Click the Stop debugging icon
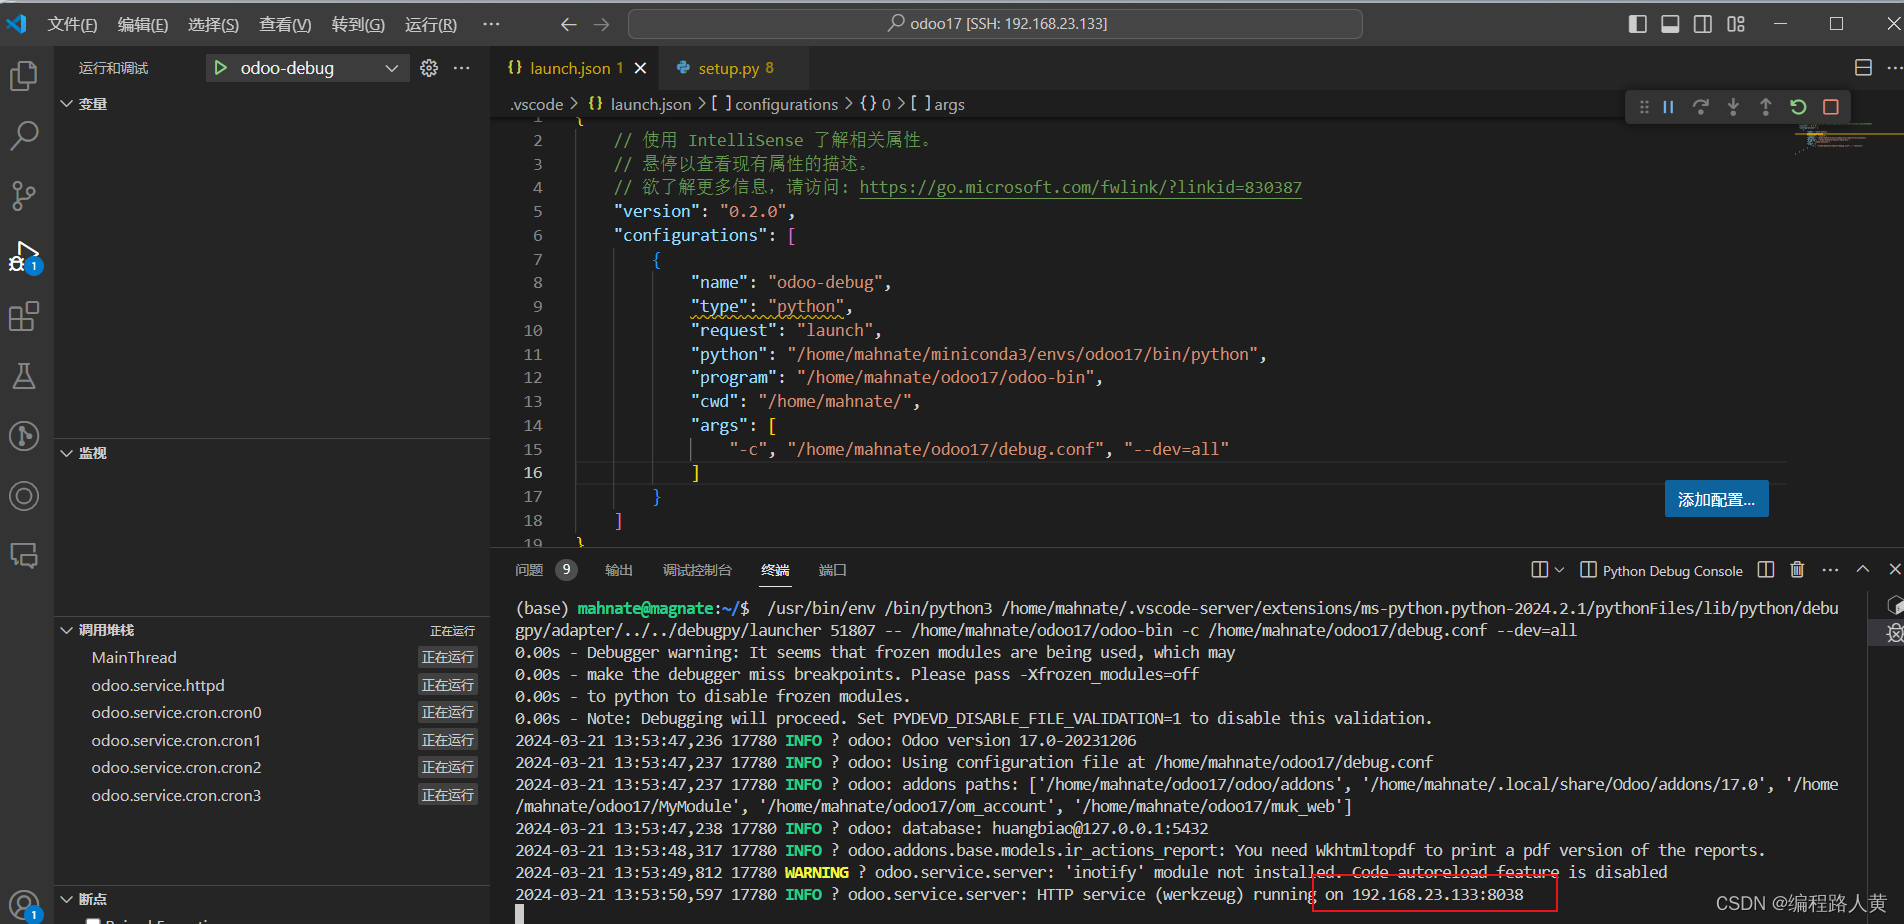The image size is (1904, 924). click(1831, 107)
